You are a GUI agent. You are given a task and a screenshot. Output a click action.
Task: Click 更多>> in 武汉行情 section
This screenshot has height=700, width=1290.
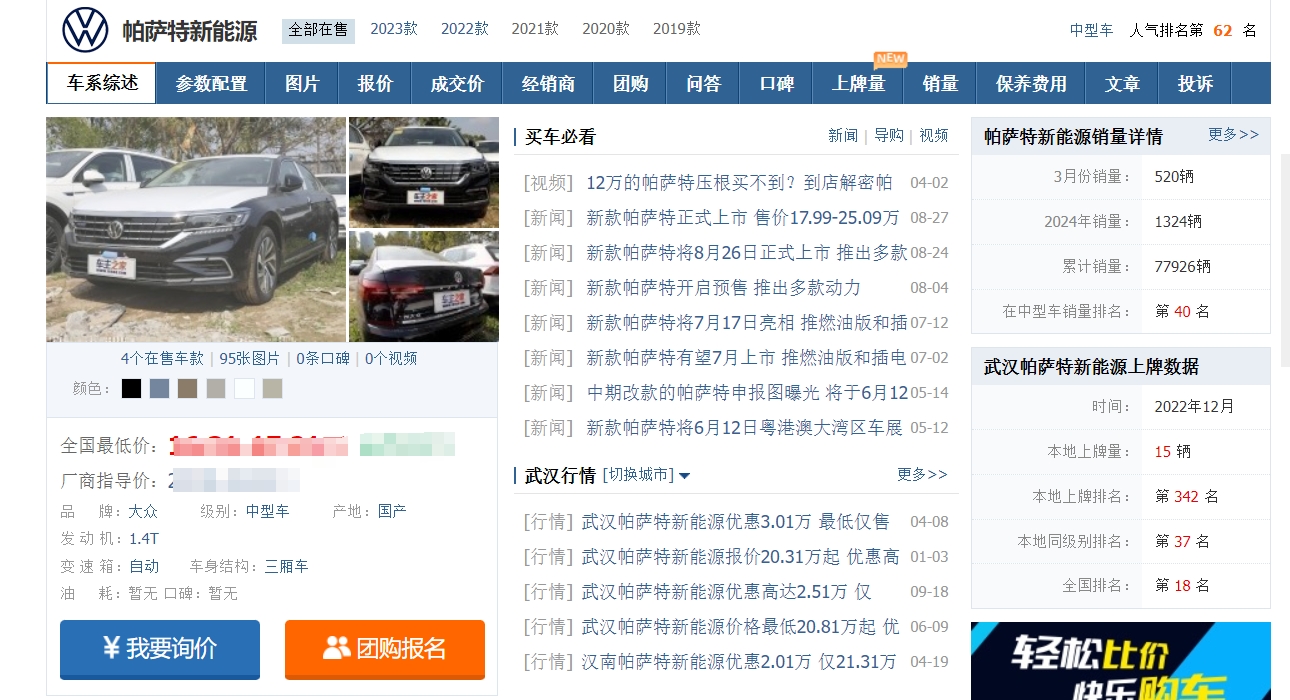[x=922, y=474]
